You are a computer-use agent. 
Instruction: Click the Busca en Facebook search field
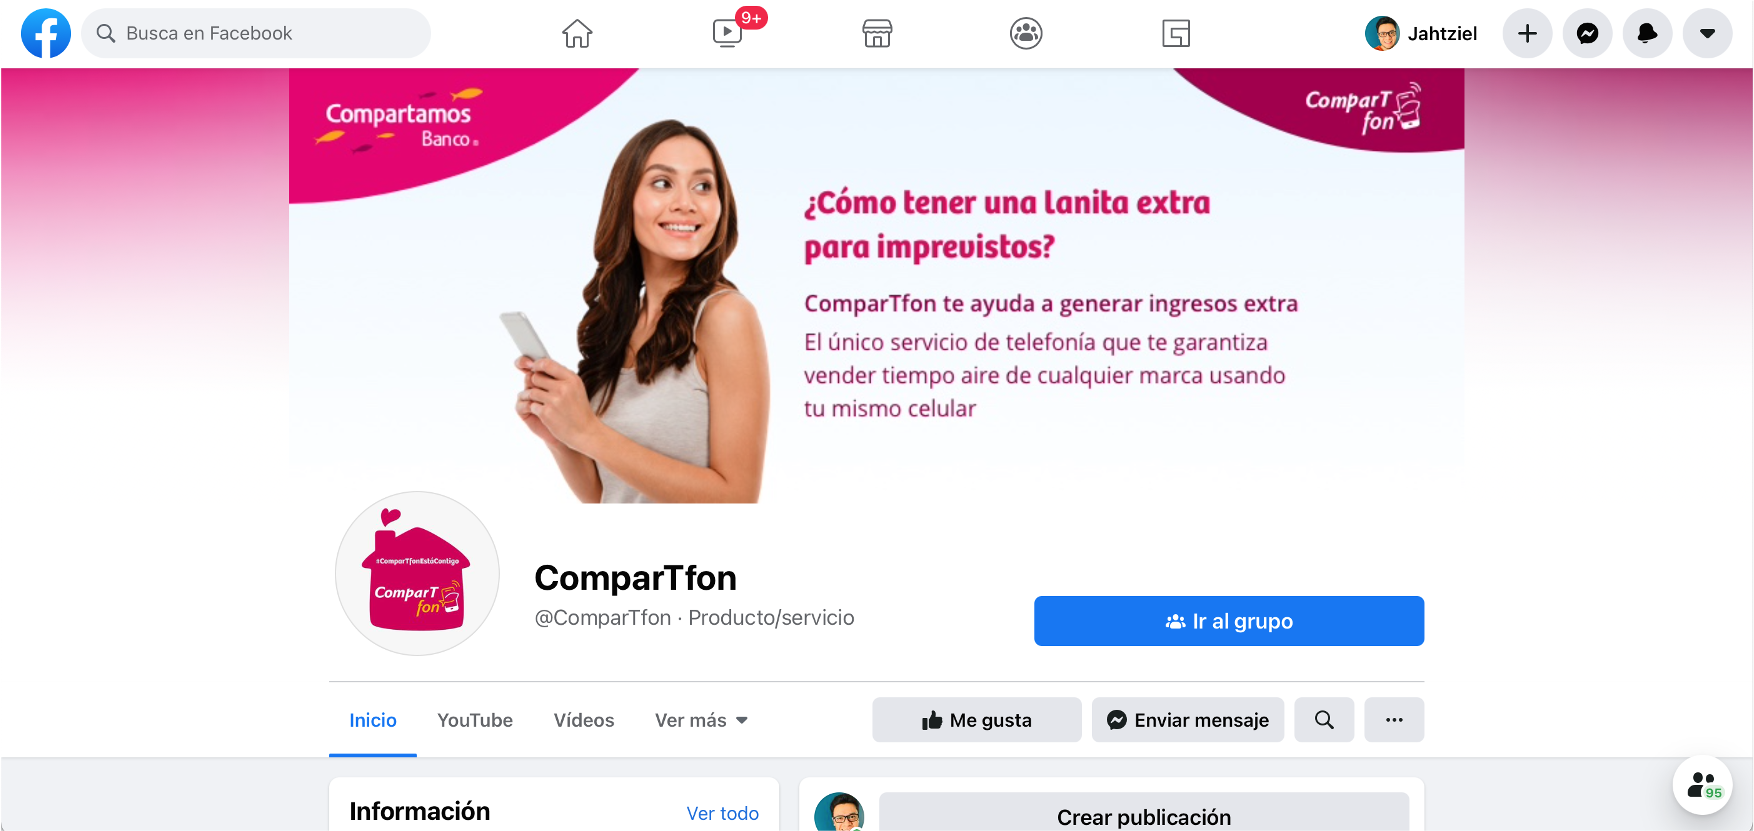pyautogui.click(x=256, y=33)
